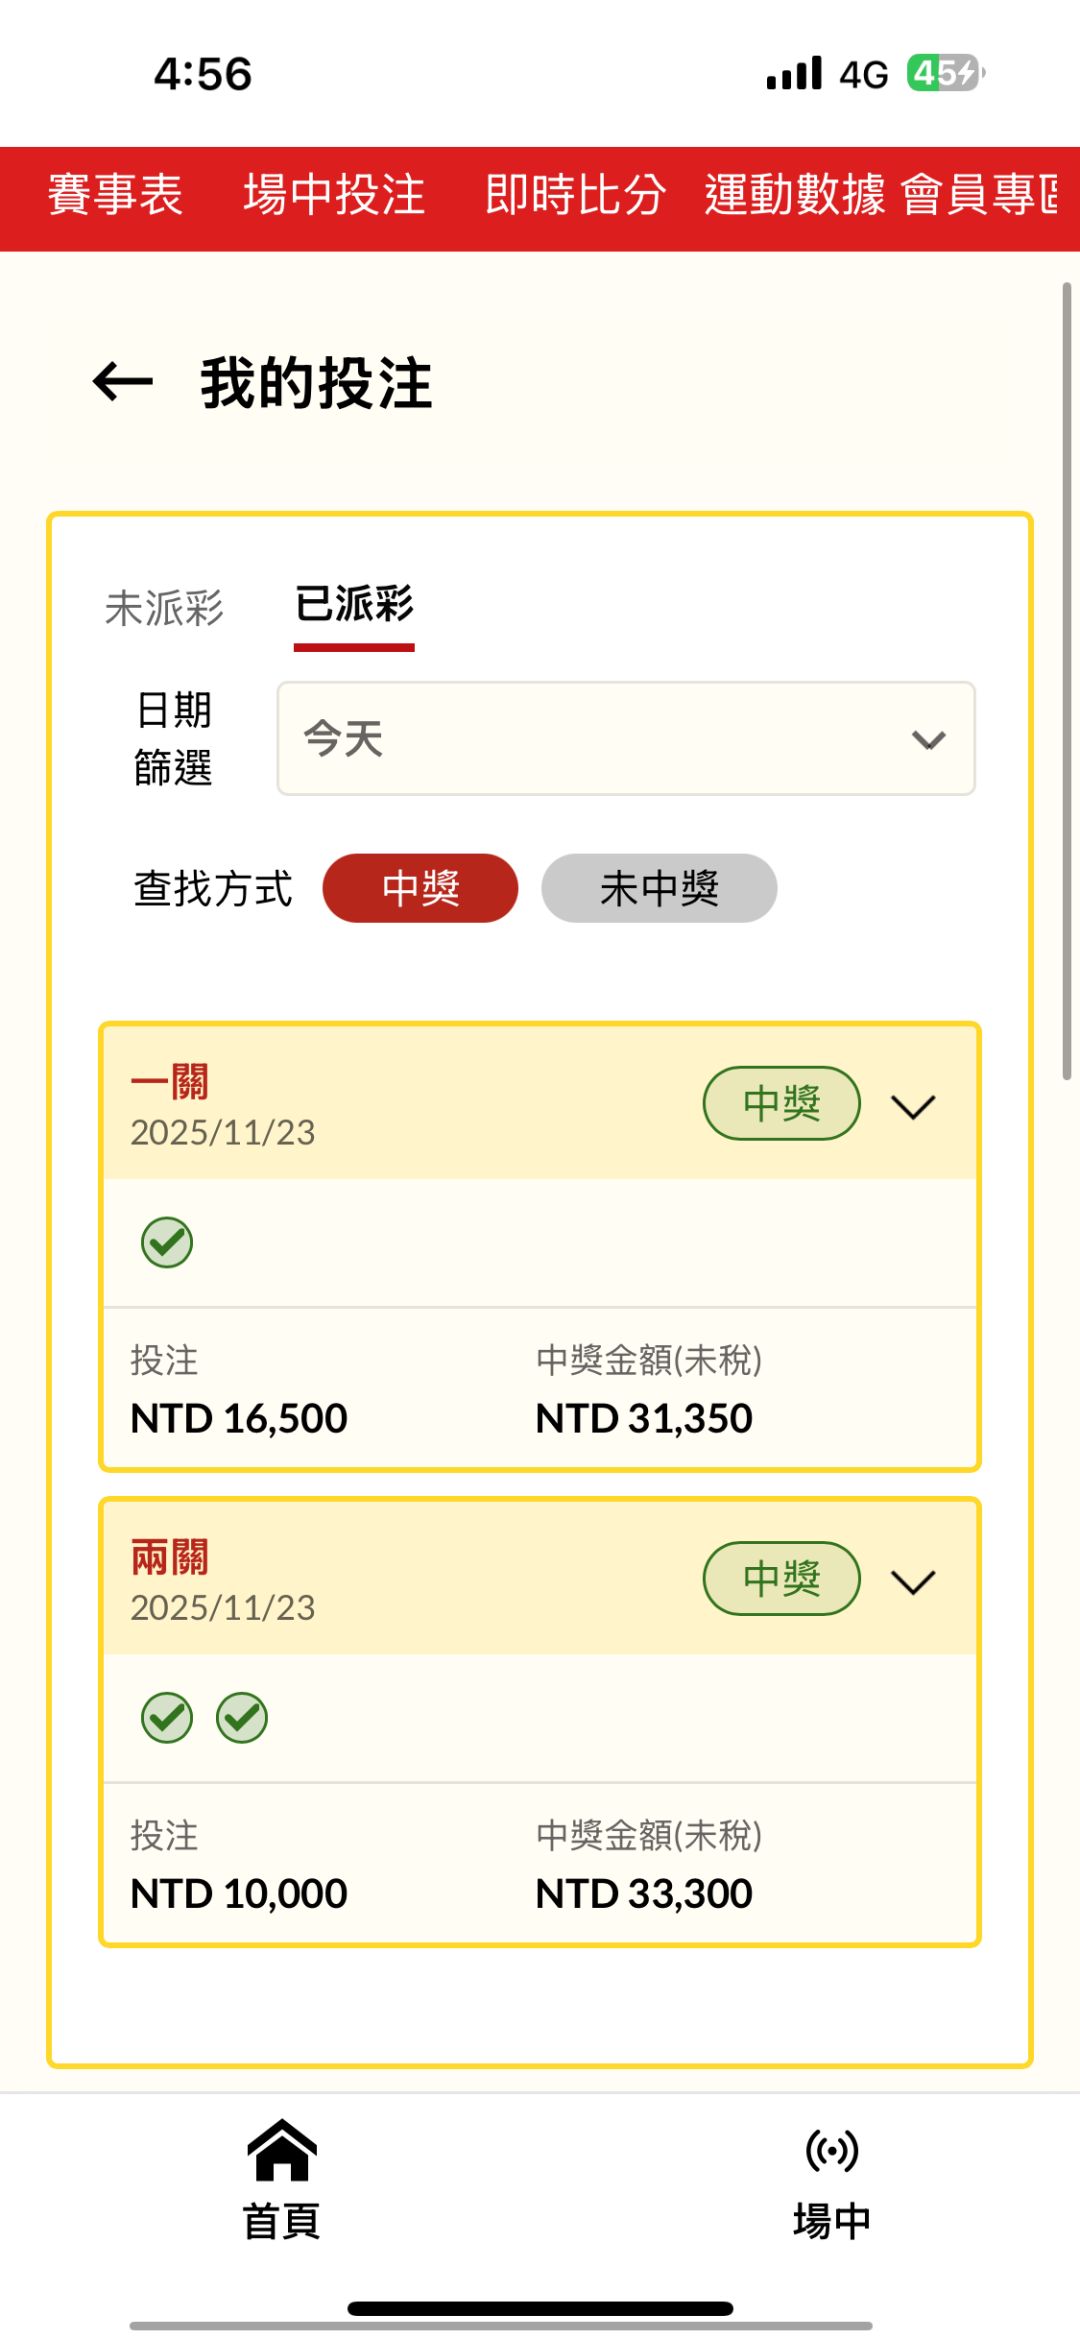
Task: Tap first green checkmark in 兩關 card
Action: 167,1718
